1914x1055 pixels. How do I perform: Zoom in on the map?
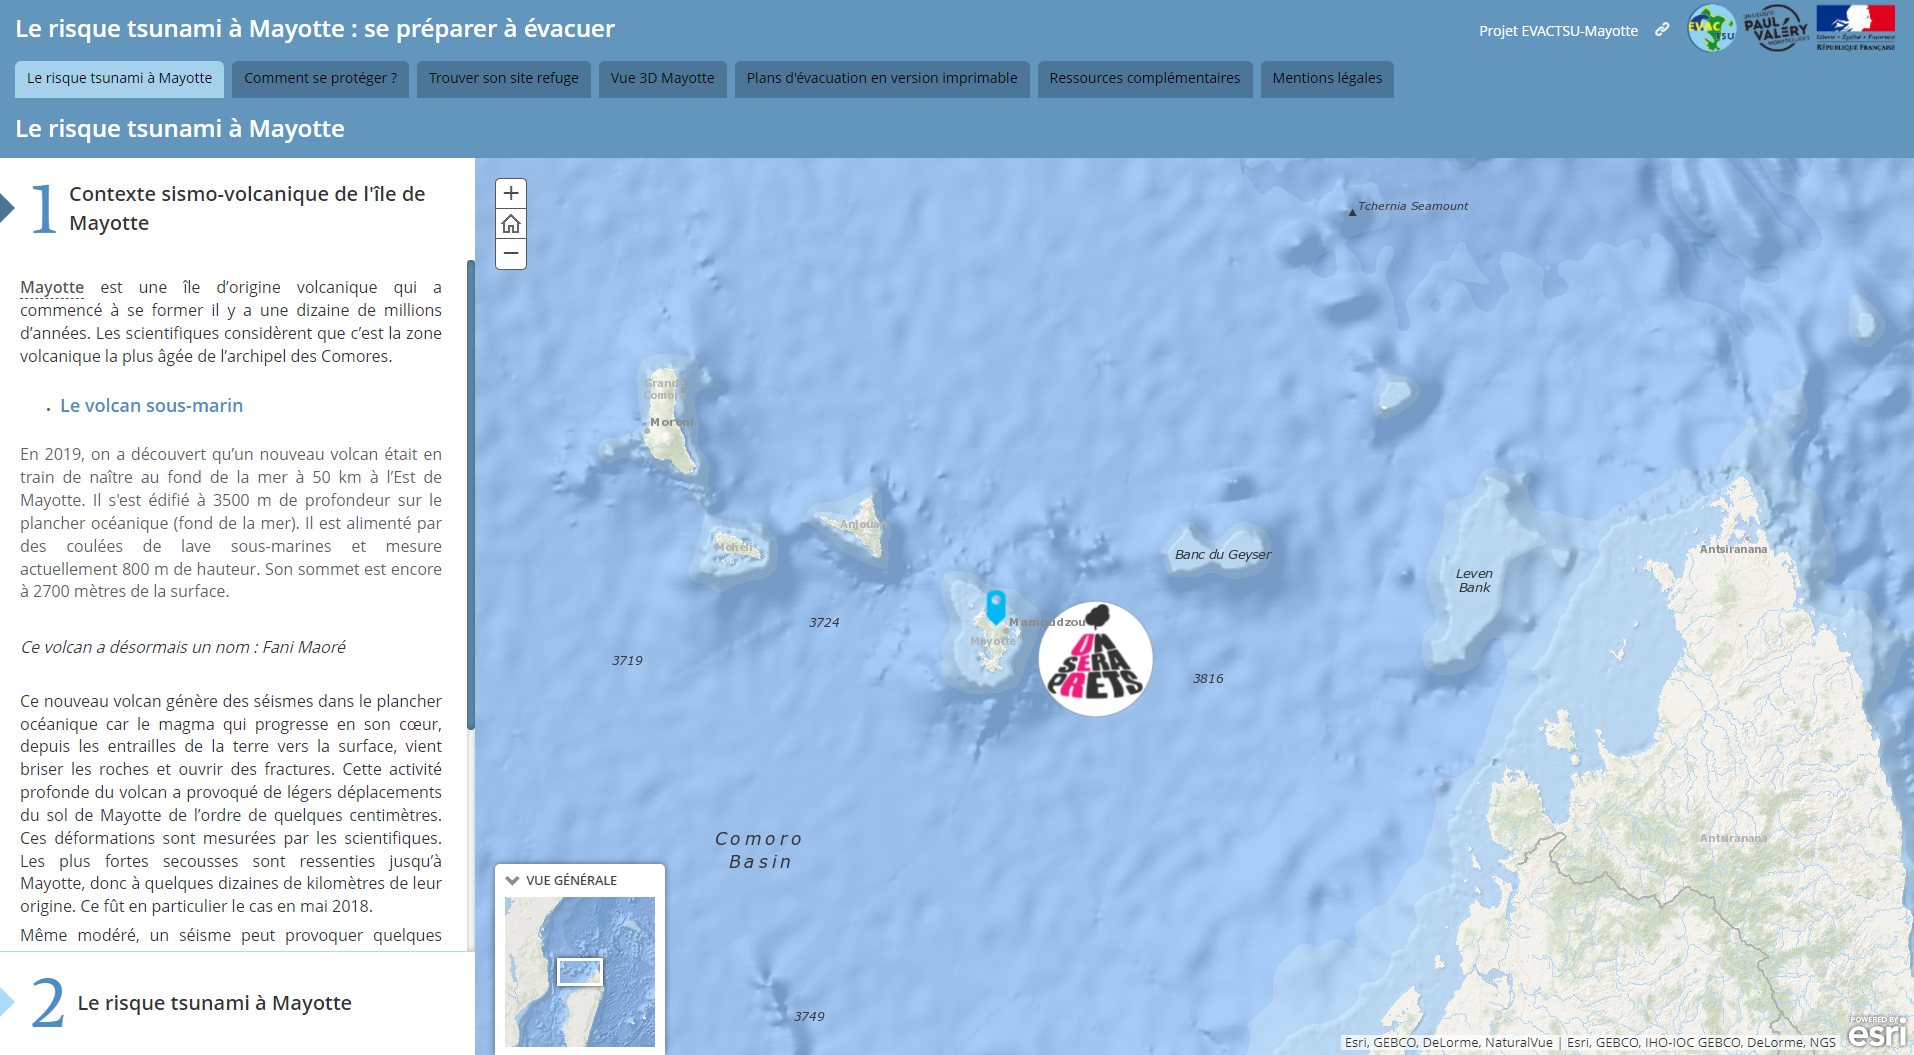point(511,193)
